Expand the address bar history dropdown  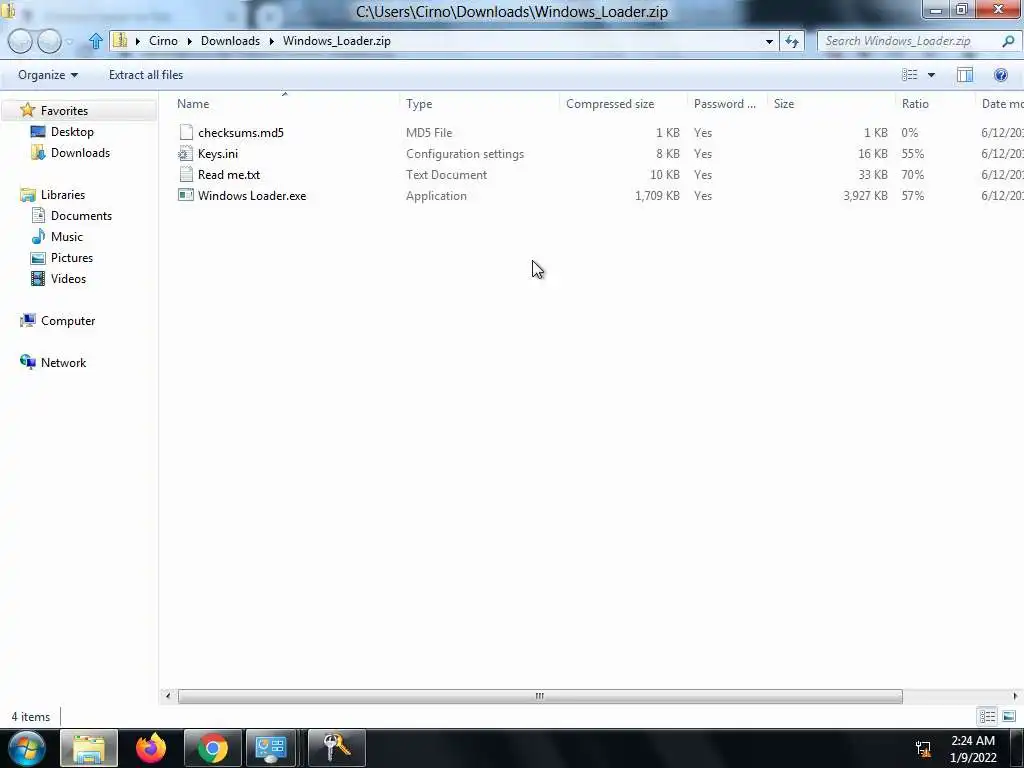pyautogui.click(x=769, y=41)
